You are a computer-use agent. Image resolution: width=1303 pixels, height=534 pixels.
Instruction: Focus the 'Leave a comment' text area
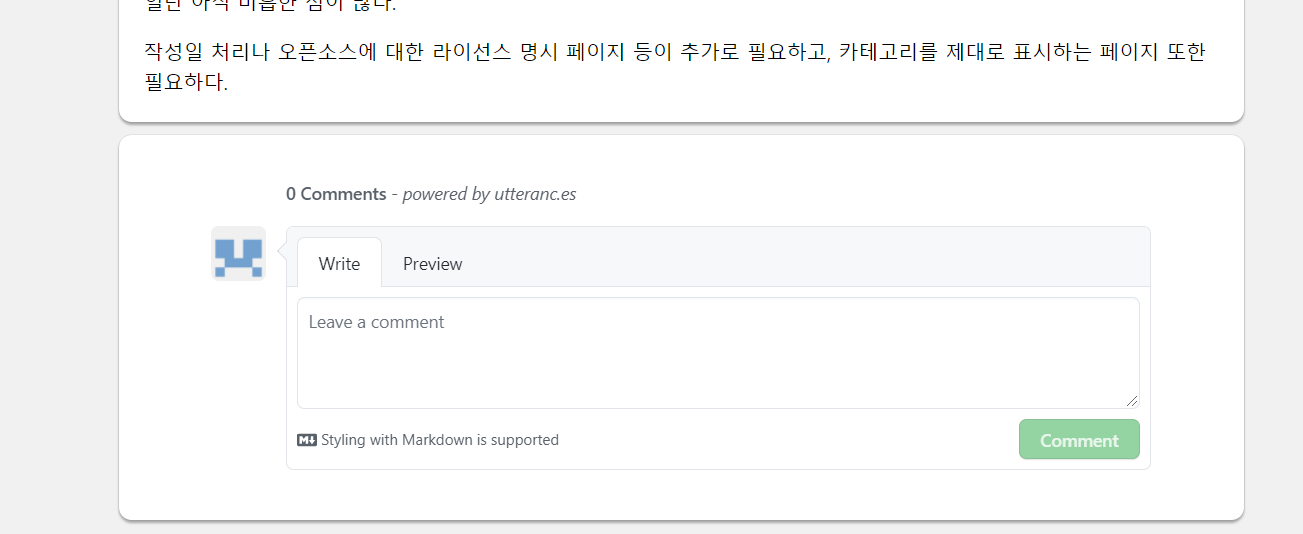717,352
